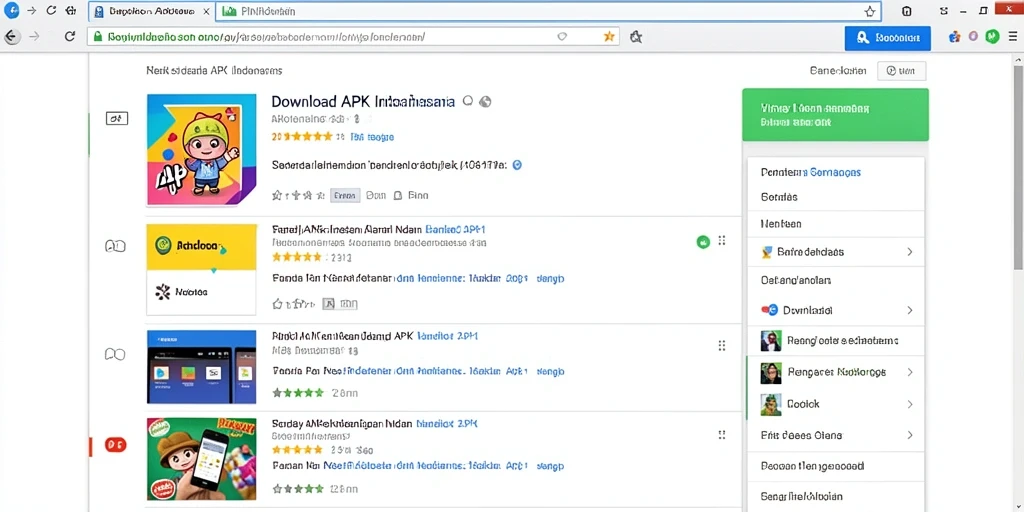This screenshot has height=512, width=1024.
Task: Click the blue Boobeiaan toolbar button
Action: 888,38
